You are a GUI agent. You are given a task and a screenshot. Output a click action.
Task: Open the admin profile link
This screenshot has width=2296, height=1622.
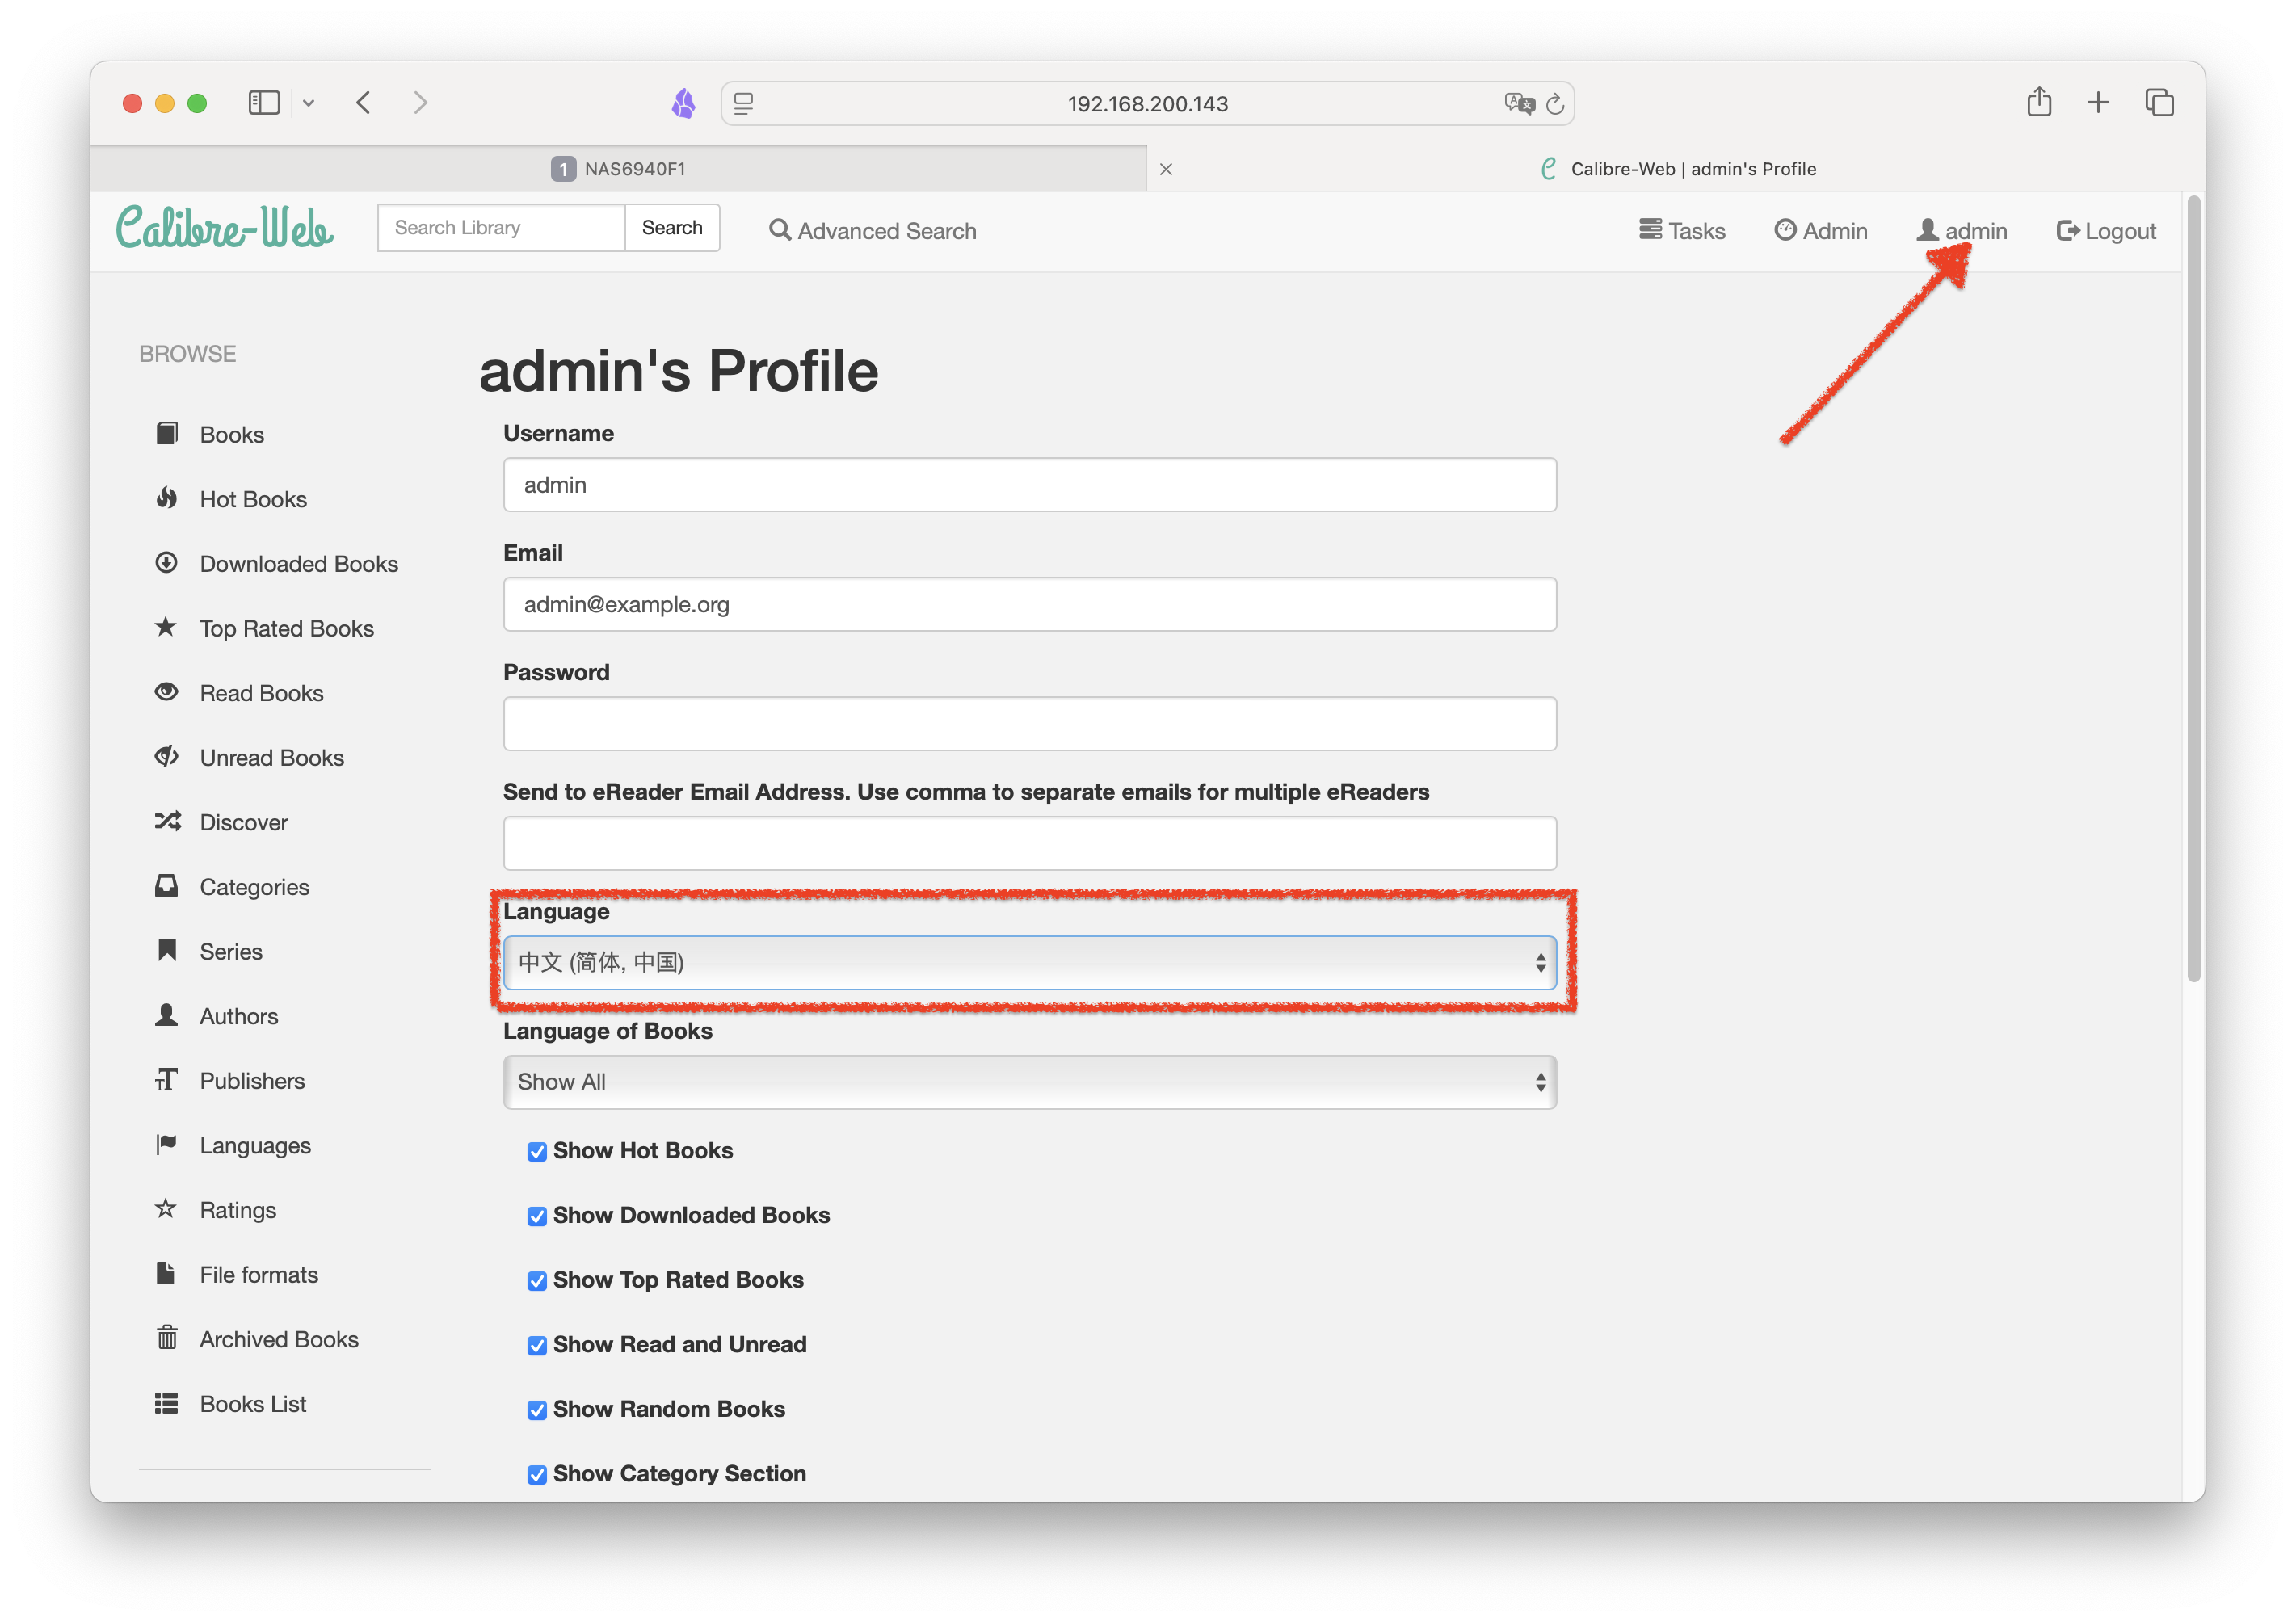pyautogui.click(x=1962, y=231)
